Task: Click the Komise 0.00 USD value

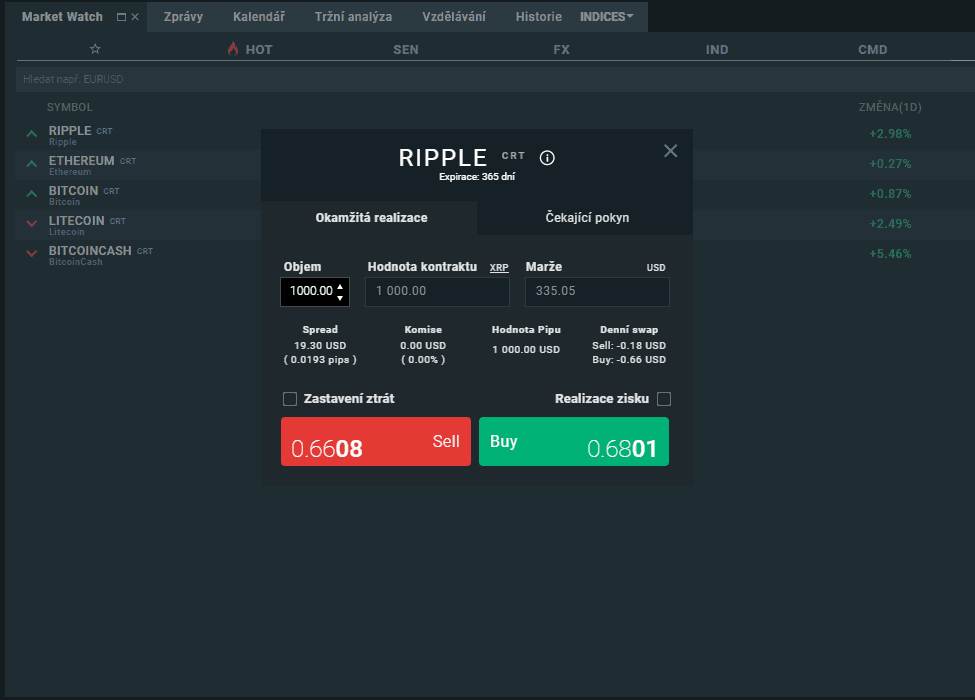Action: [x=423, y=346]
